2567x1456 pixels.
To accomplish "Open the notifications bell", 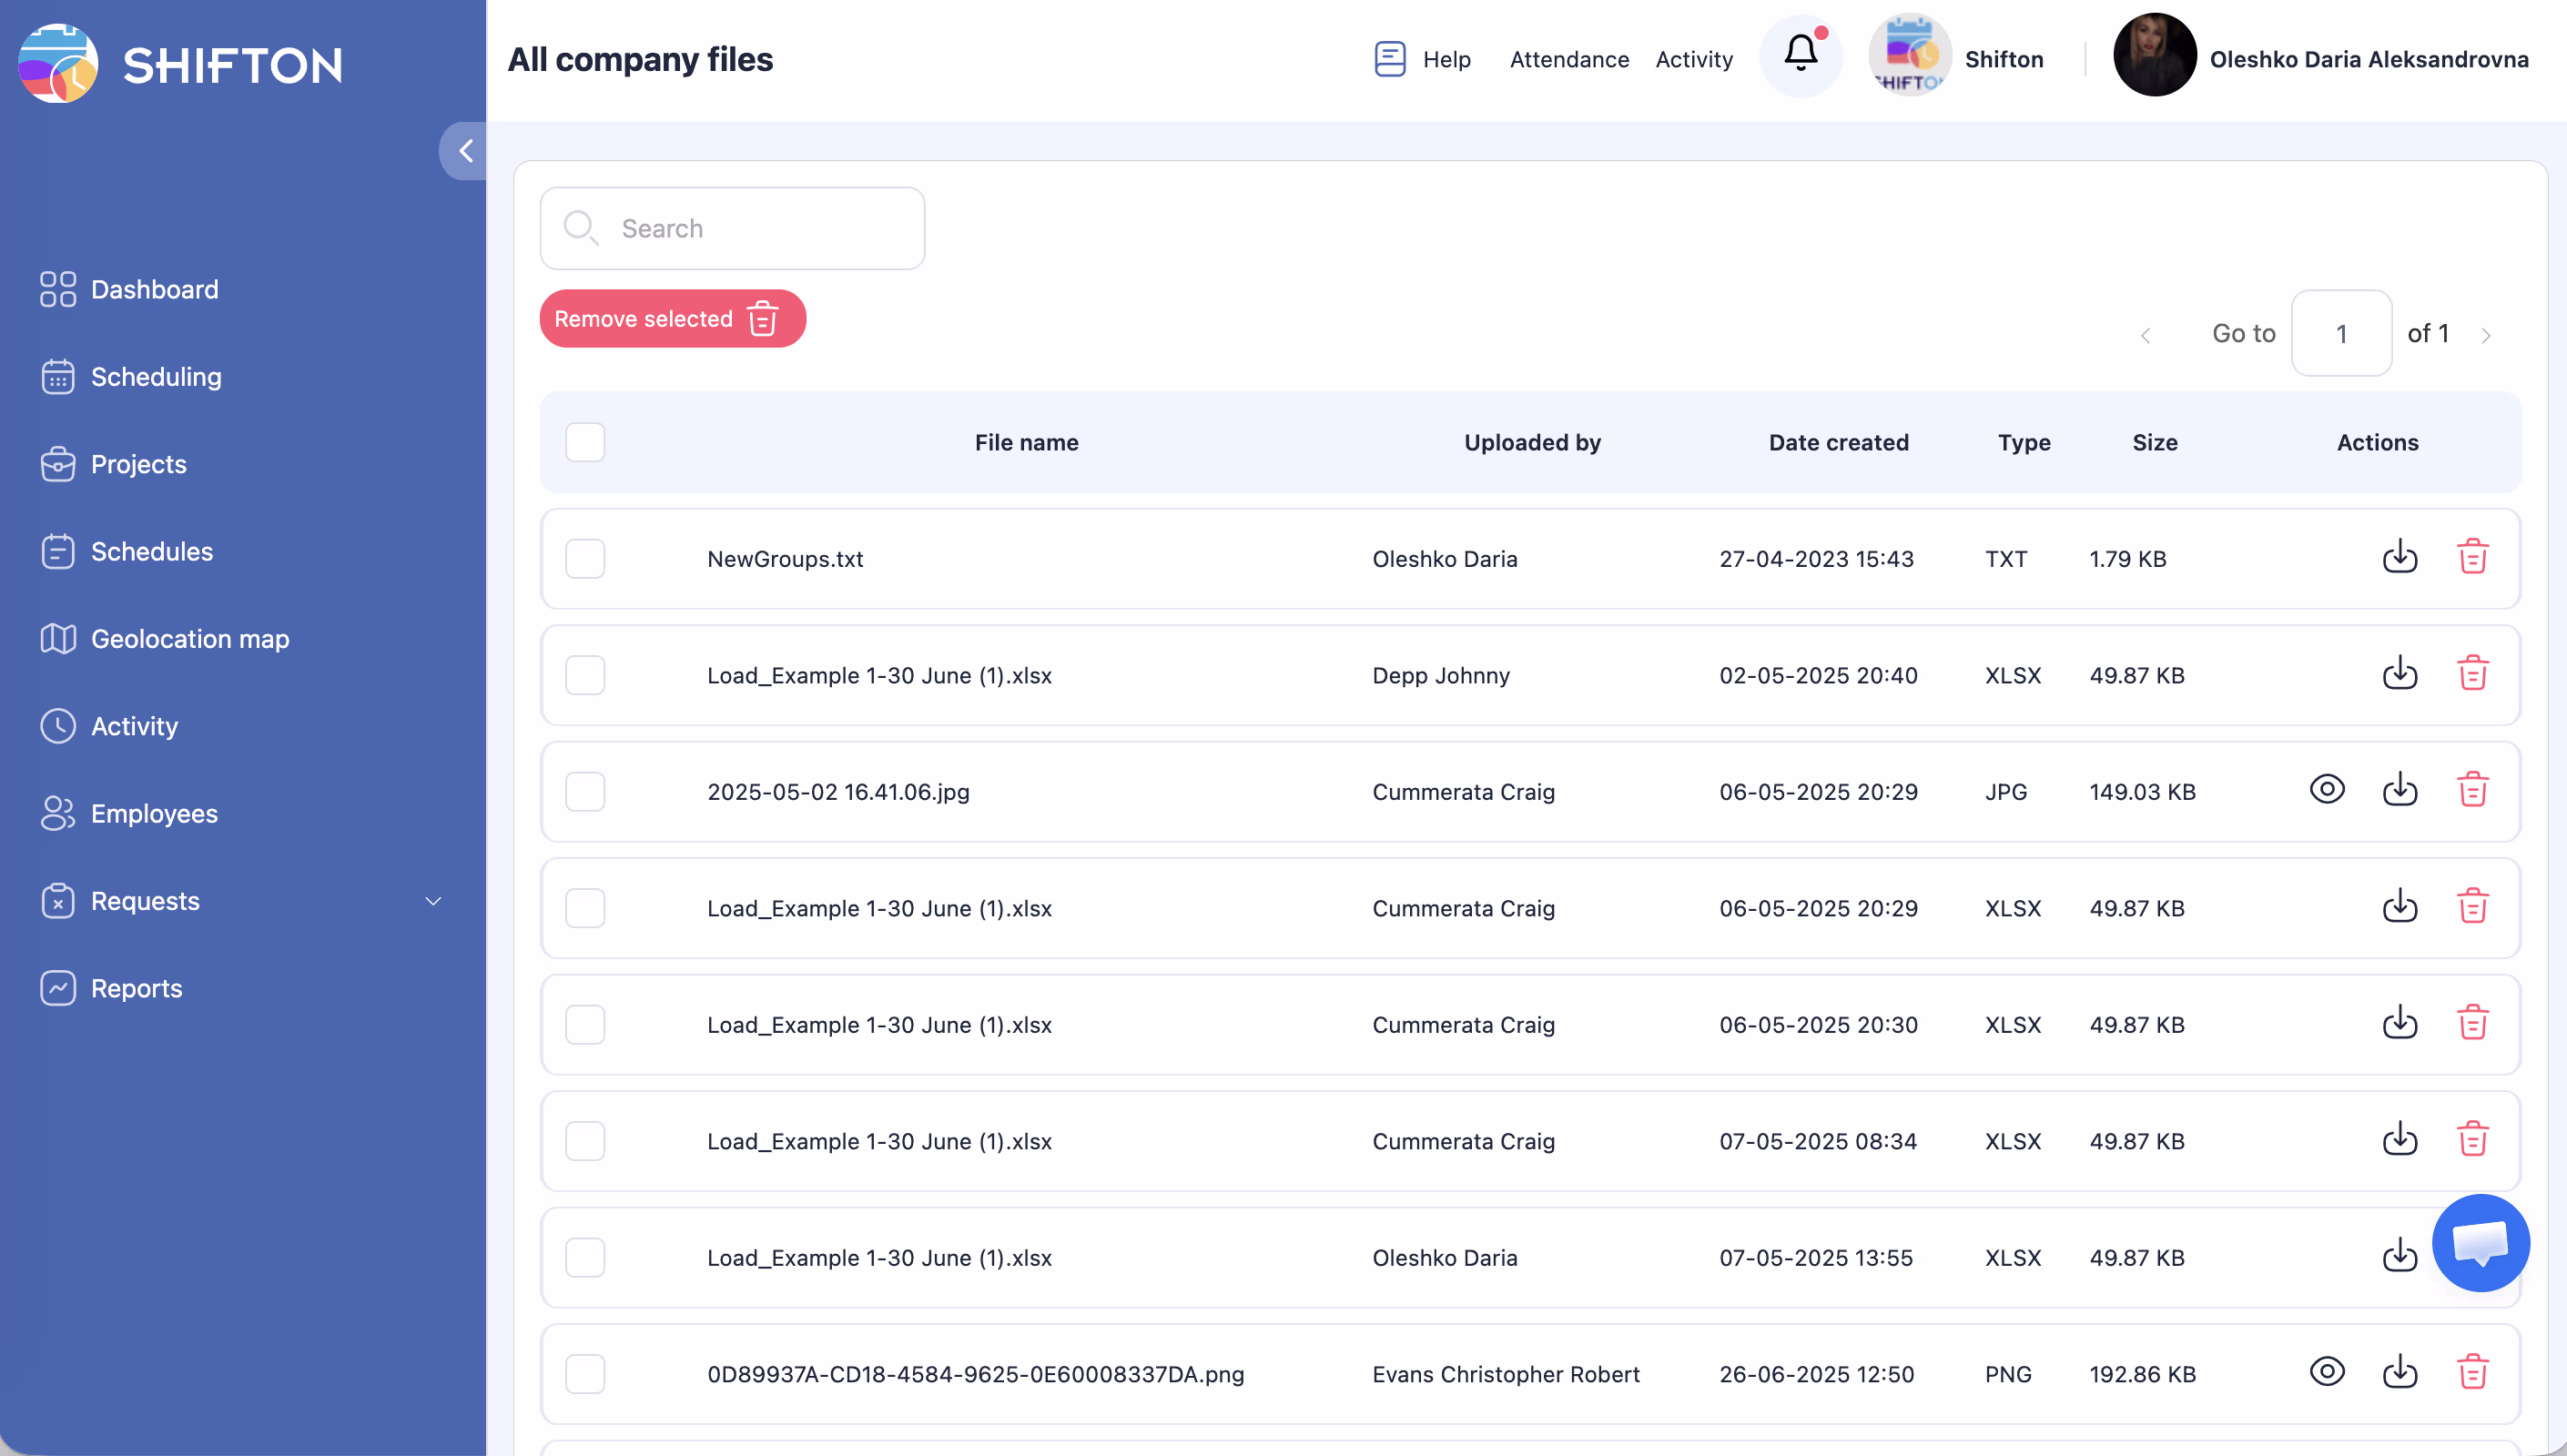I will point(1800,54).
